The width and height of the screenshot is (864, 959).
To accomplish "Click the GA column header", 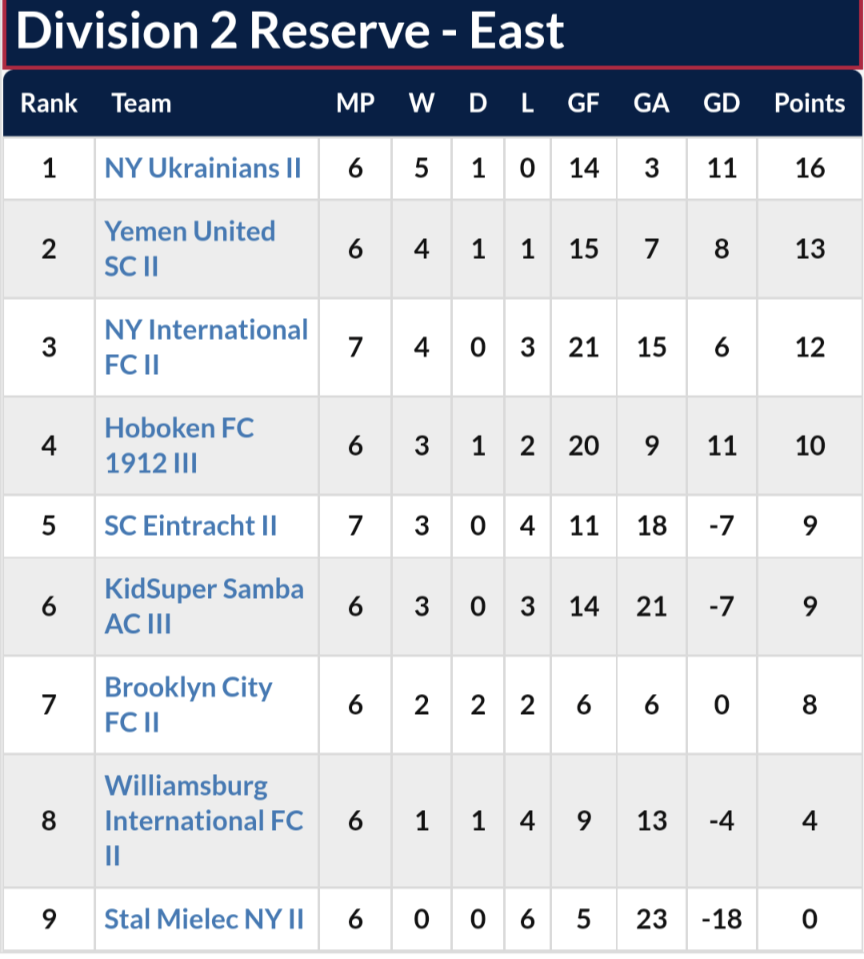I will click(x=651, y=103).
